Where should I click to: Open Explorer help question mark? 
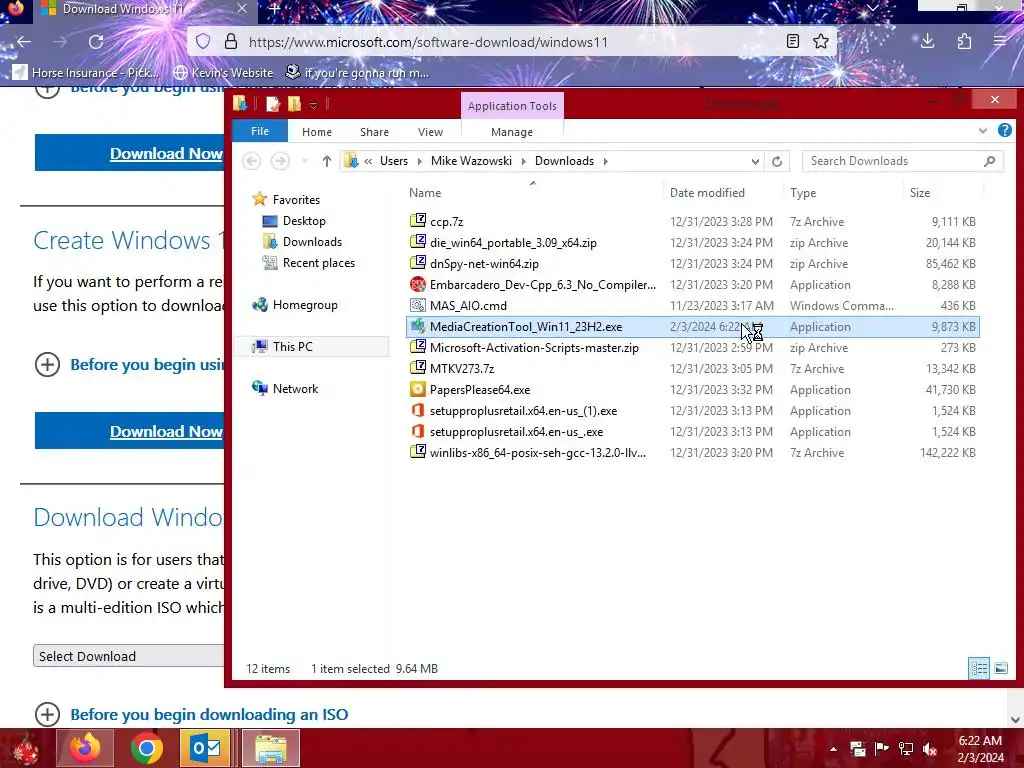[x=1004, y=131]
